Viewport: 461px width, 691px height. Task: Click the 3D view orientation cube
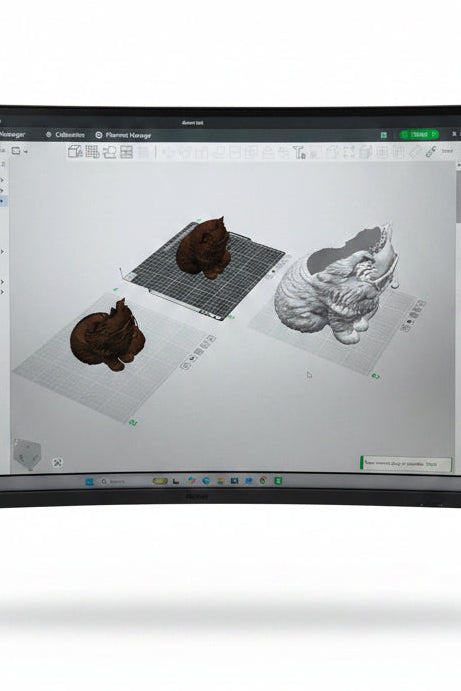point(27,453)
